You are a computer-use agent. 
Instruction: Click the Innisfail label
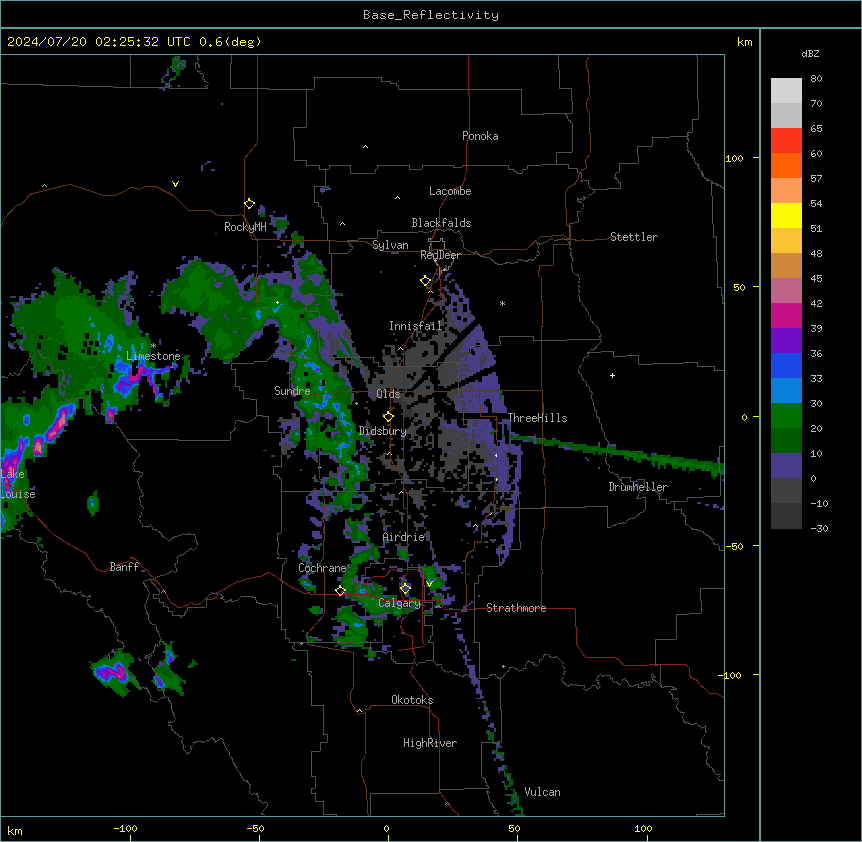click(415, 326)
